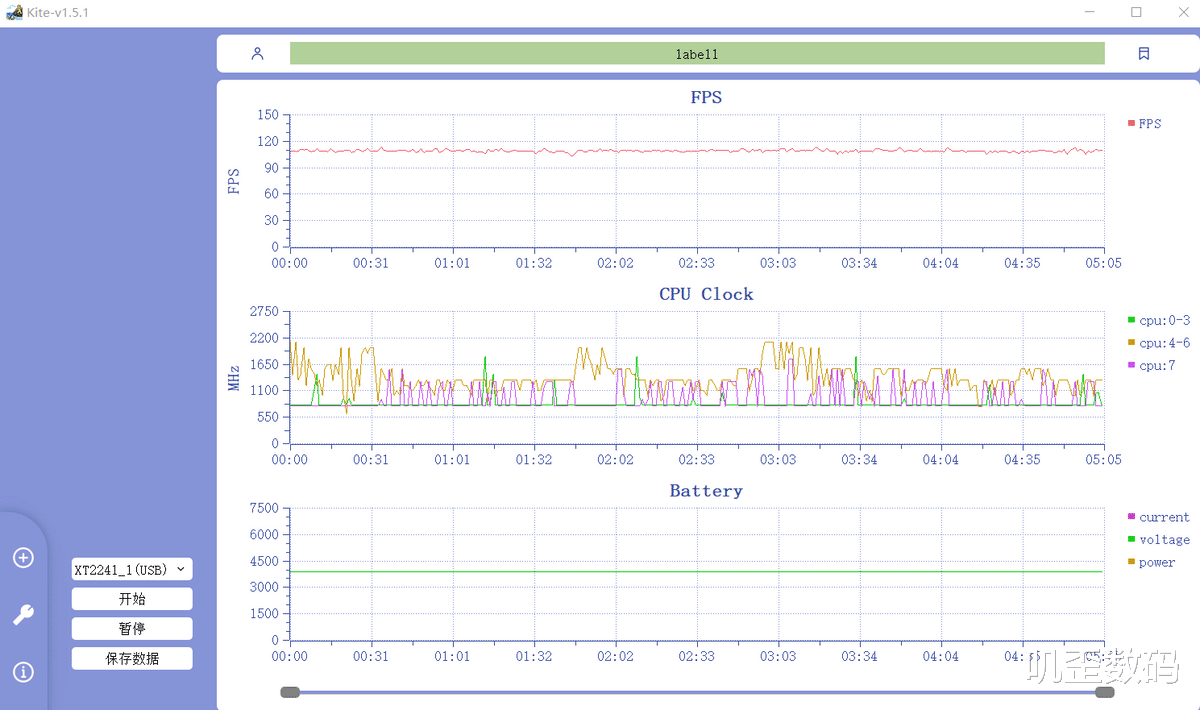Toggle the cpu:4-6 legend entry
Viewport: 1200px width, 710px height.
click(x=1159, y=343)
